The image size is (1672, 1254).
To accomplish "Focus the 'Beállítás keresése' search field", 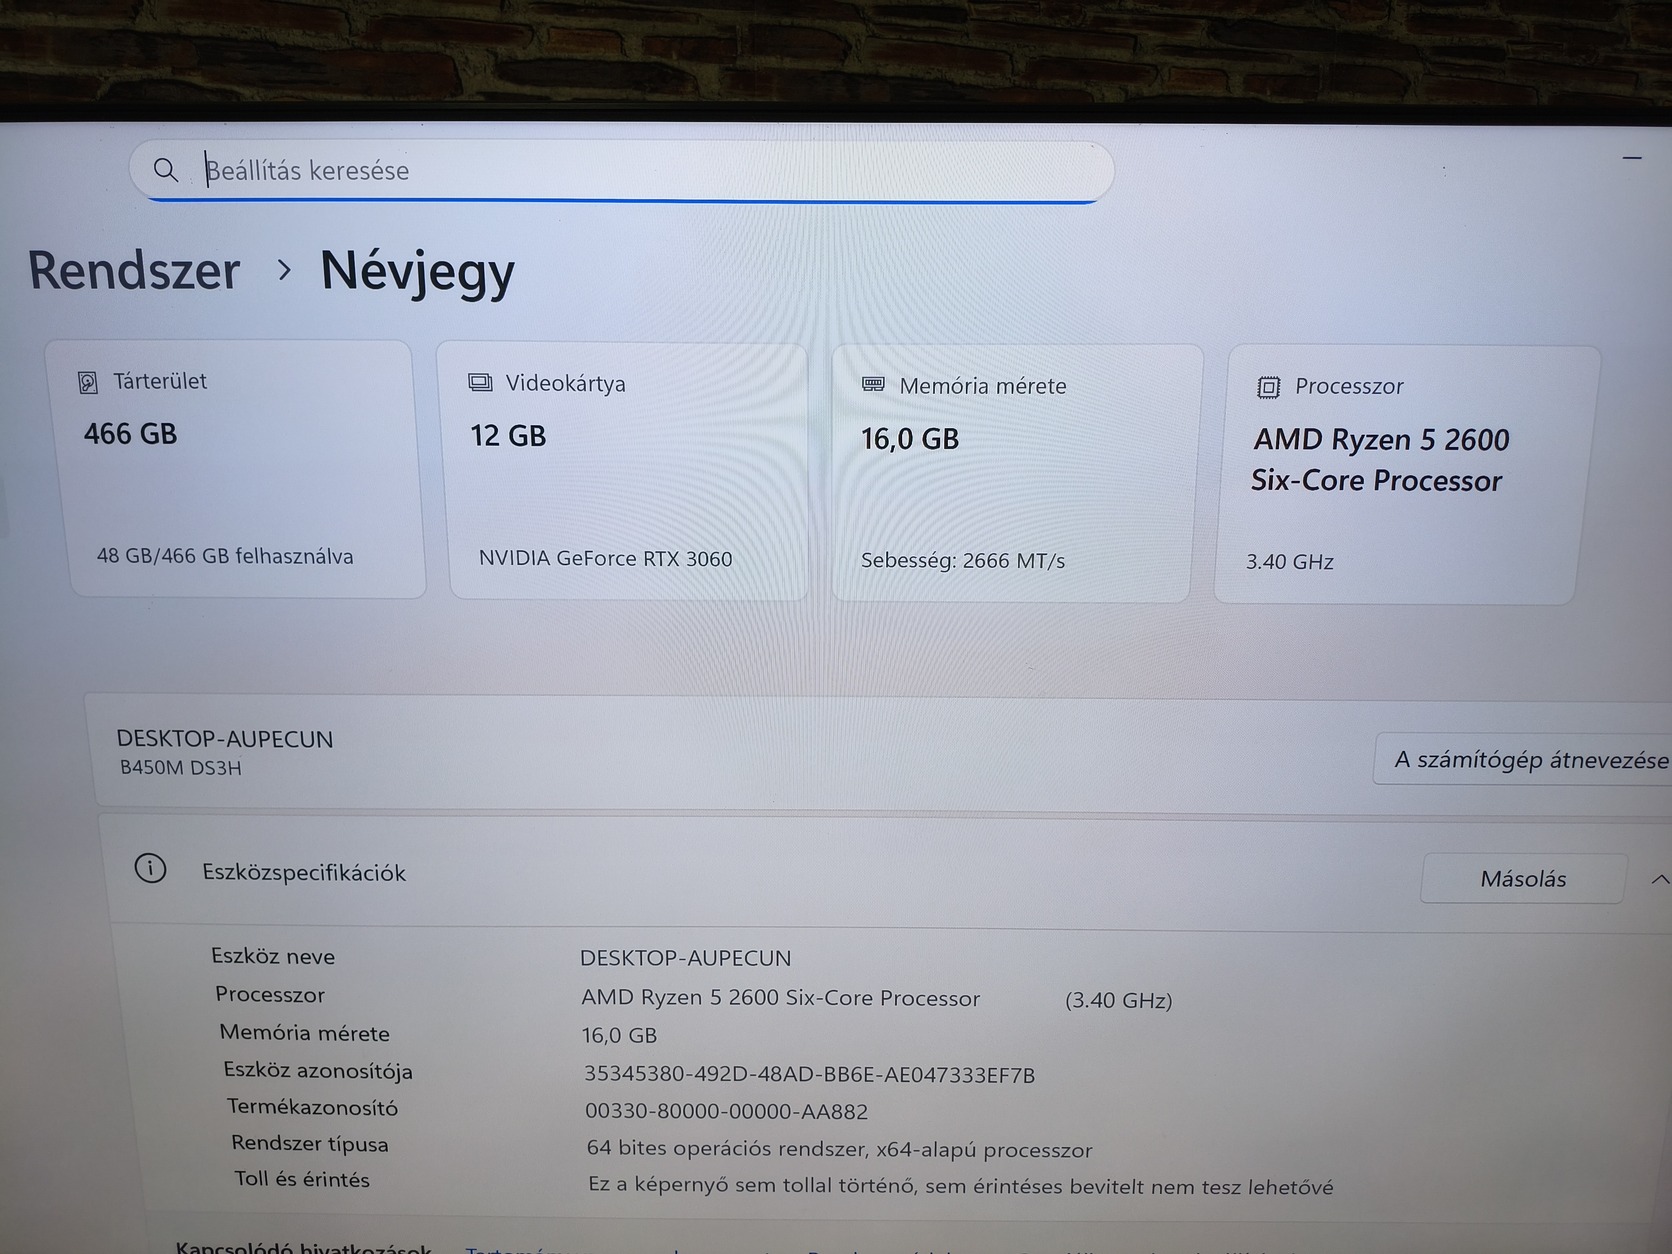I will tap(621, 171).
